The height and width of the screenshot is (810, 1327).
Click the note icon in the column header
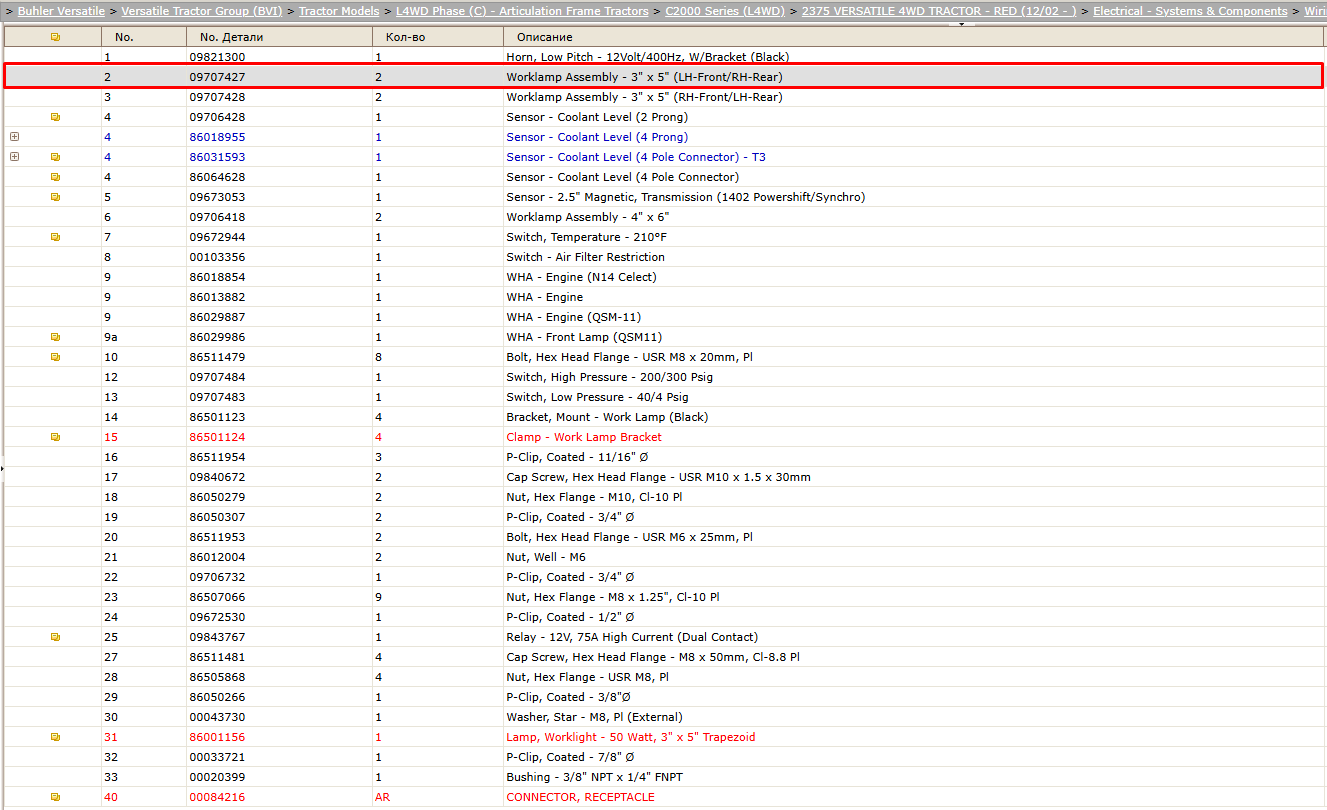coord(55,37)
